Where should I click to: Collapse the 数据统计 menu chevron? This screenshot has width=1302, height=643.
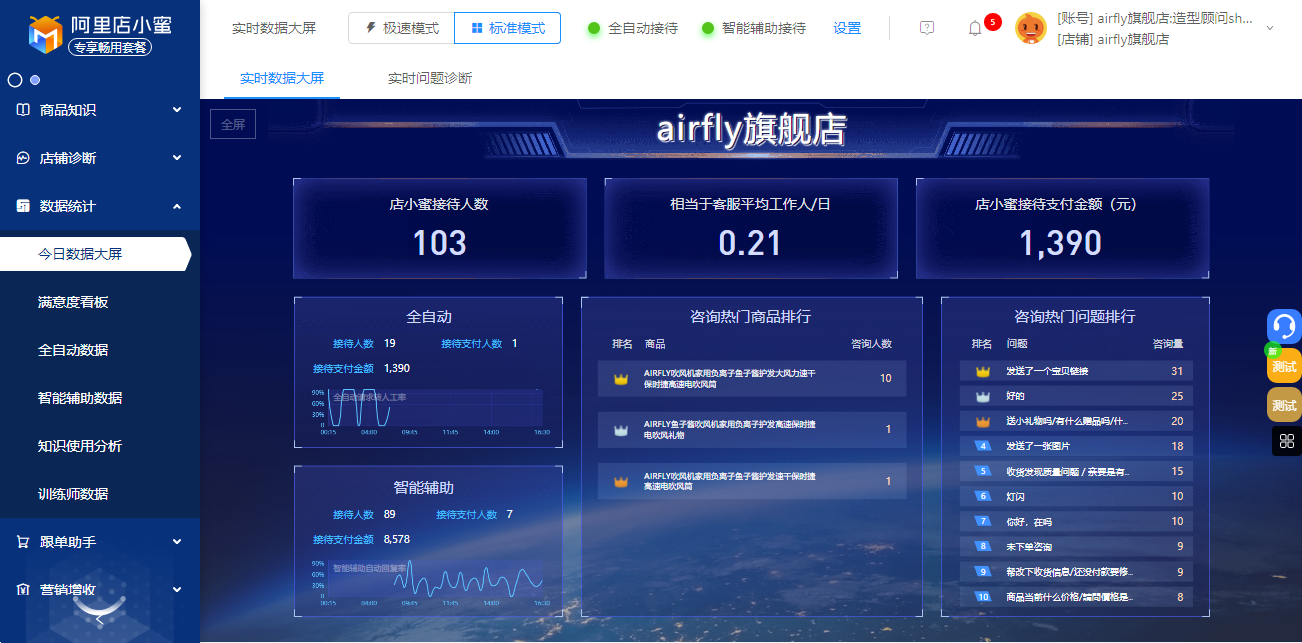coord(177,206)
